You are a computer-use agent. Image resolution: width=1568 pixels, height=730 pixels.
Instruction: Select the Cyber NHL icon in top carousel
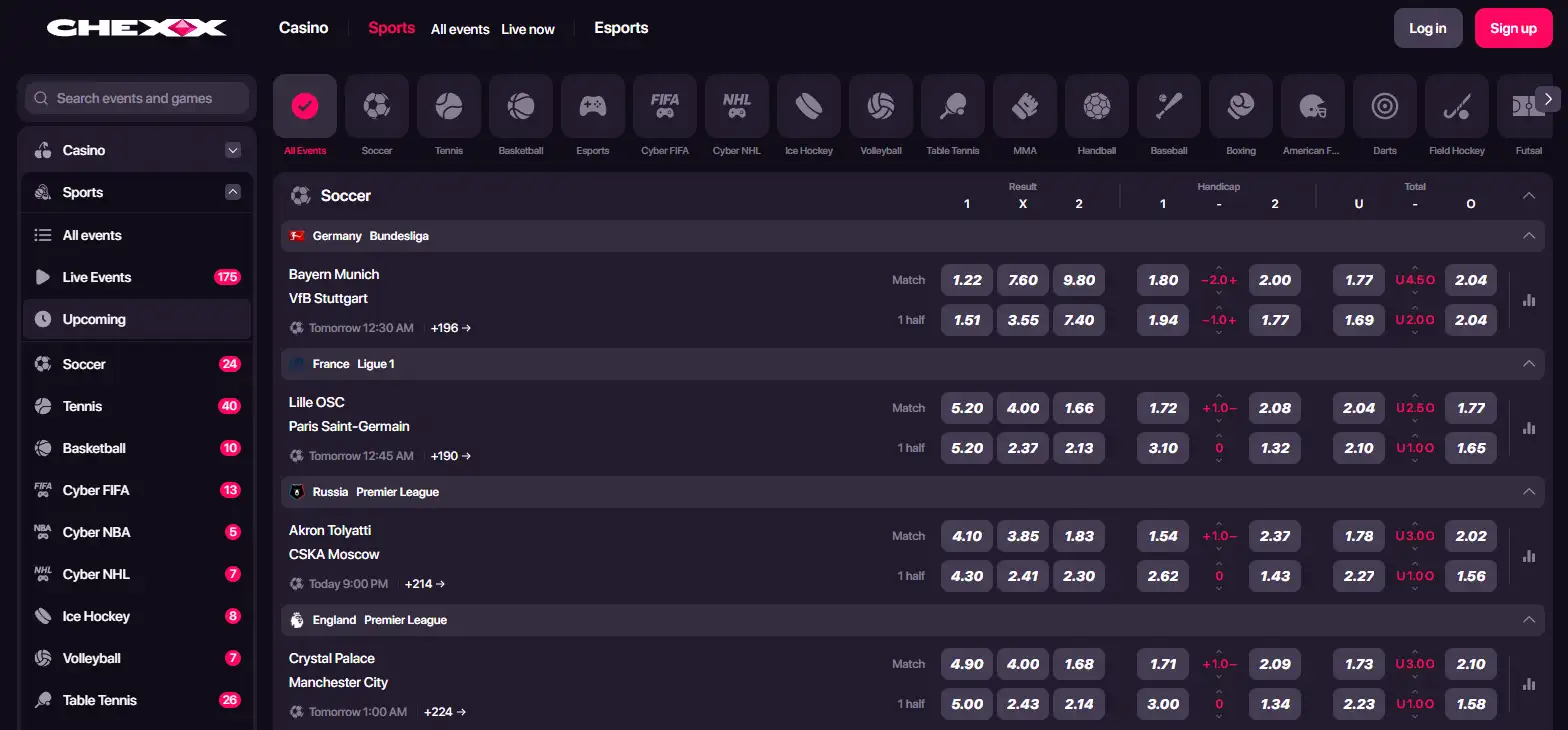[737, 106]
